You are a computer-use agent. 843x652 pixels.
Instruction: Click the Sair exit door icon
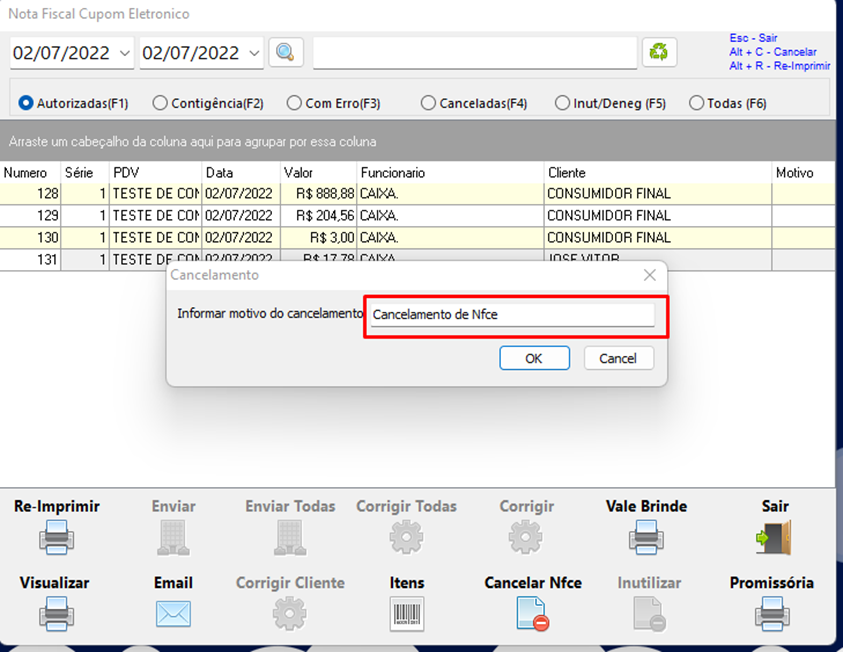pos(774,538)
